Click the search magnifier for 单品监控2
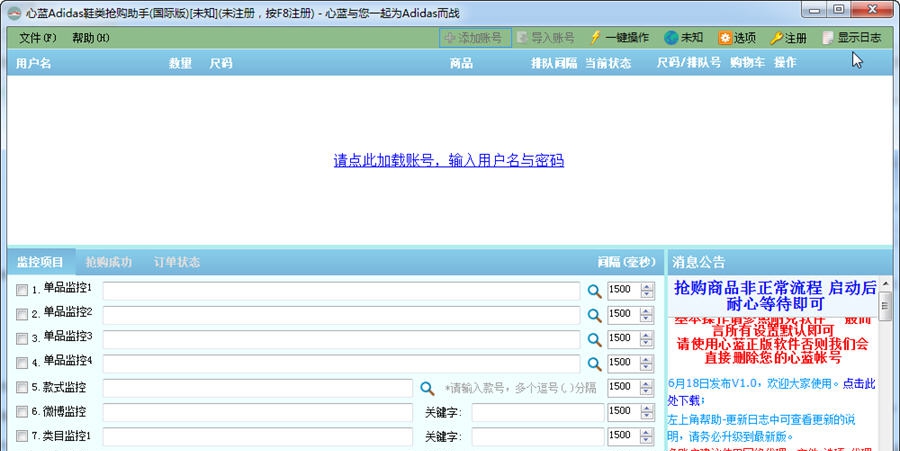 594,315
